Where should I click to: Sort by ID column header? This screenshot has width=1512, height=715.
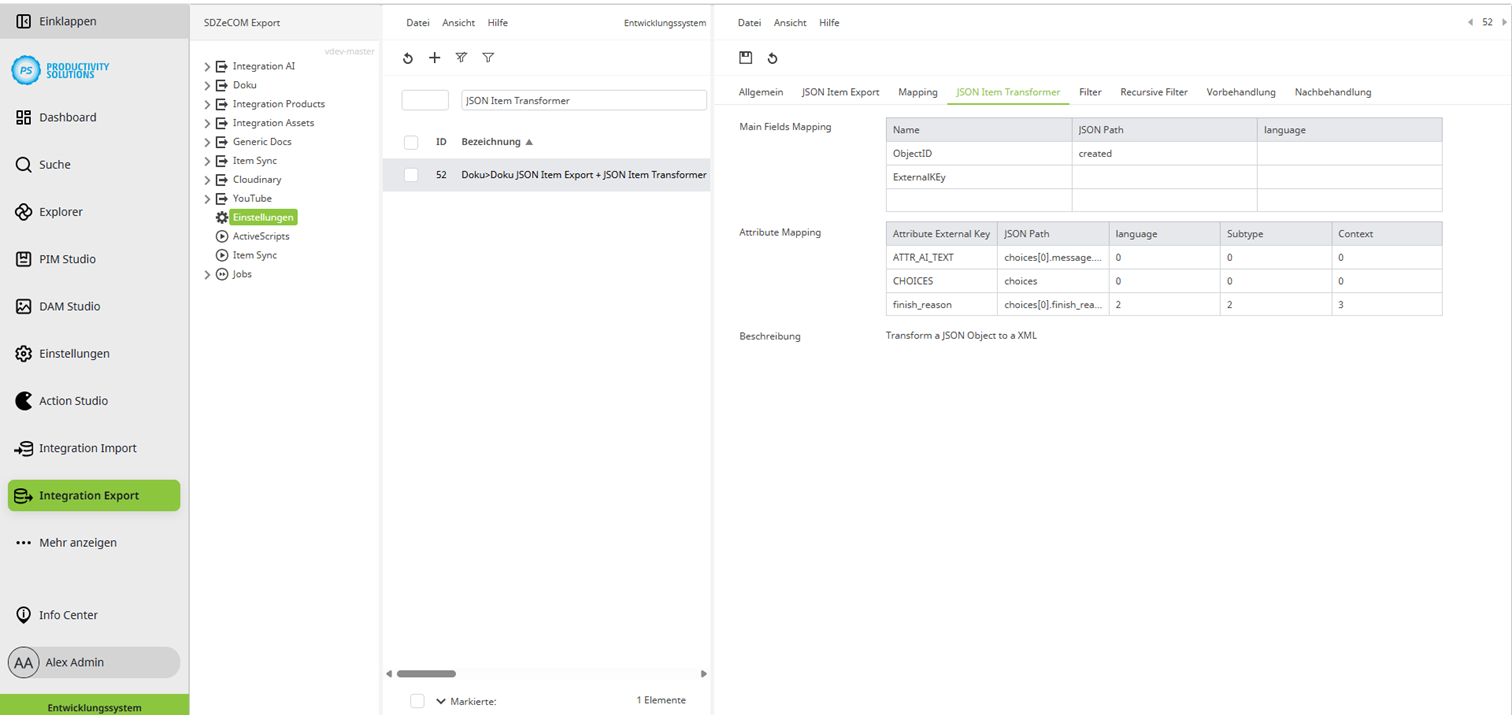pyautogui.click(x=441, y=142)
